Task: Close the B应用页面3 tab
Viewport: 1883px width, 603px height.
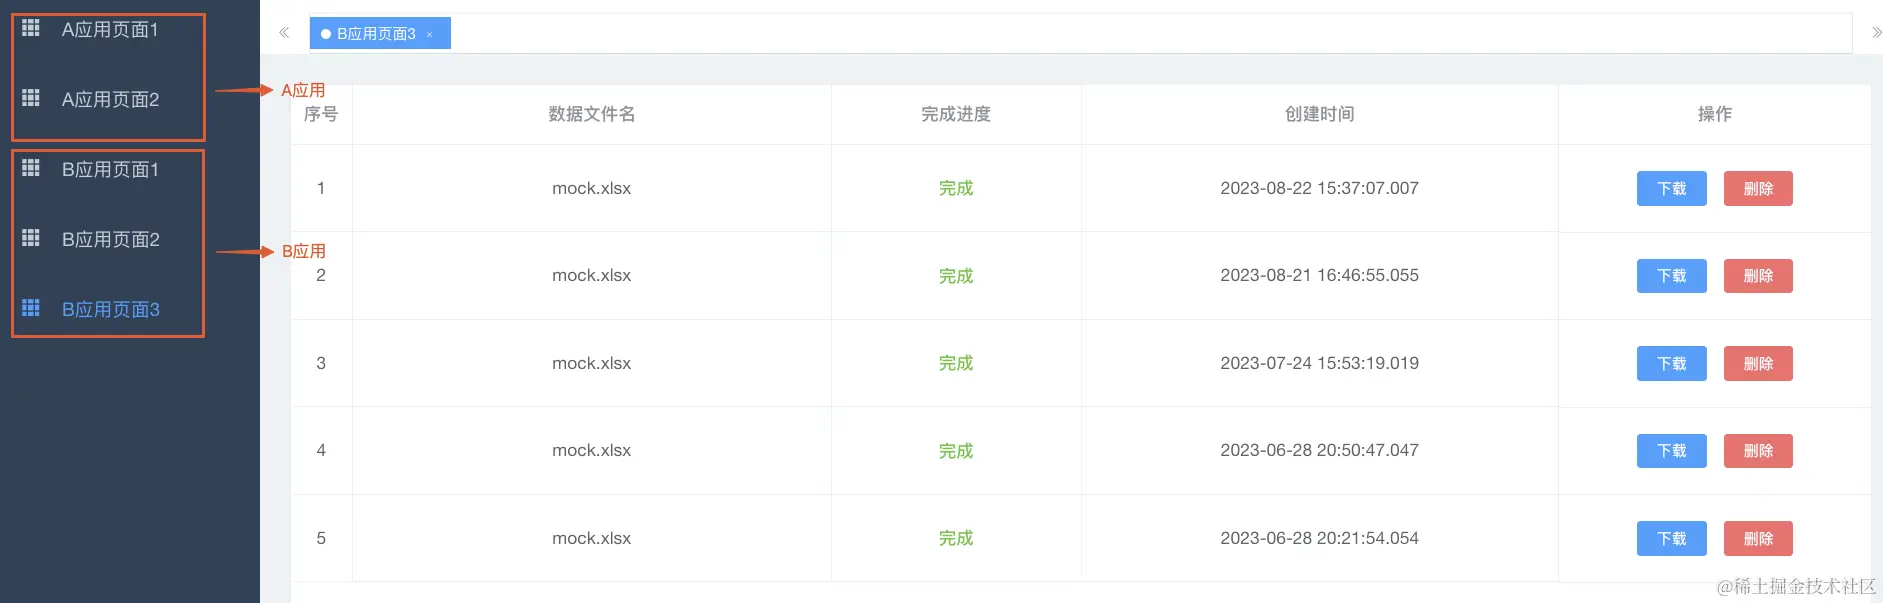Action: 430,34
